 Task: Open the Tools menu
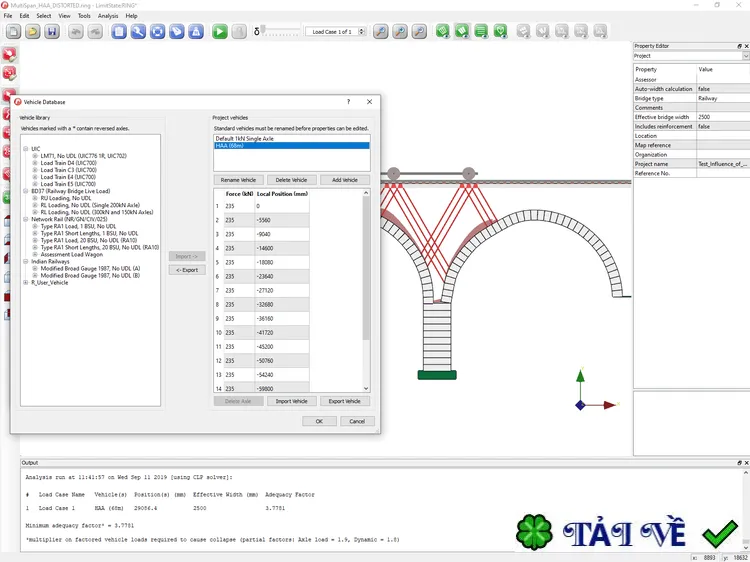click(x=84, y=16)
